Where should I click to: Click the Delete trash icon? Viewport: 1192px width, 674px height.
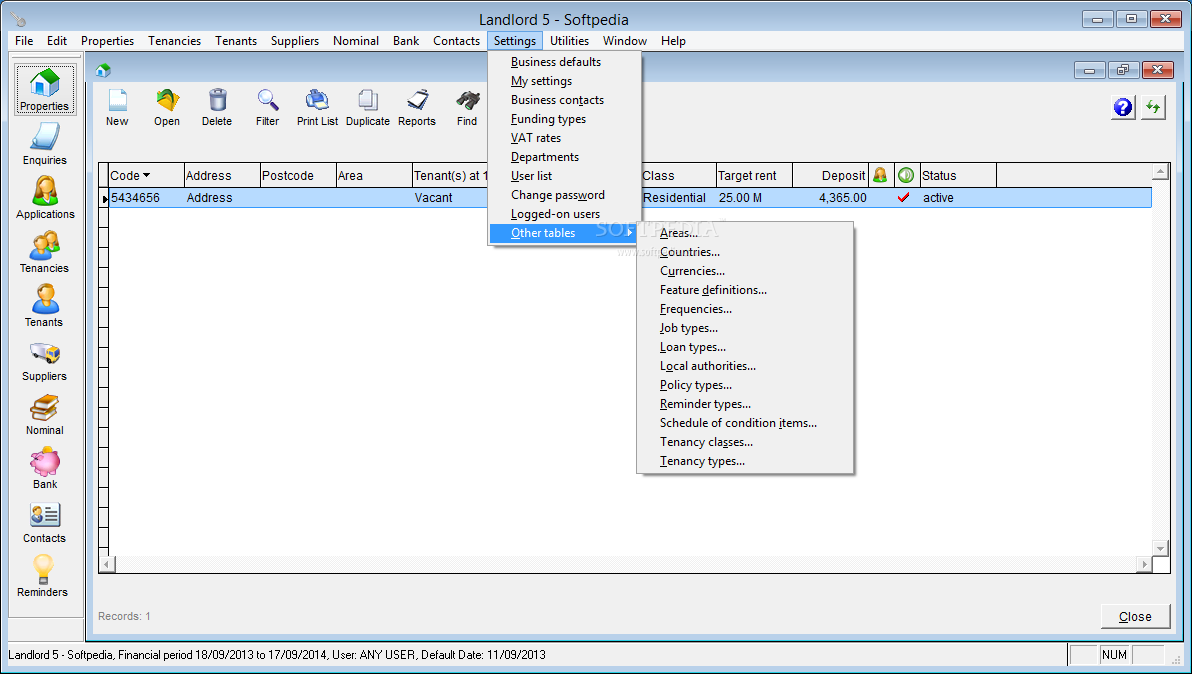217,107
